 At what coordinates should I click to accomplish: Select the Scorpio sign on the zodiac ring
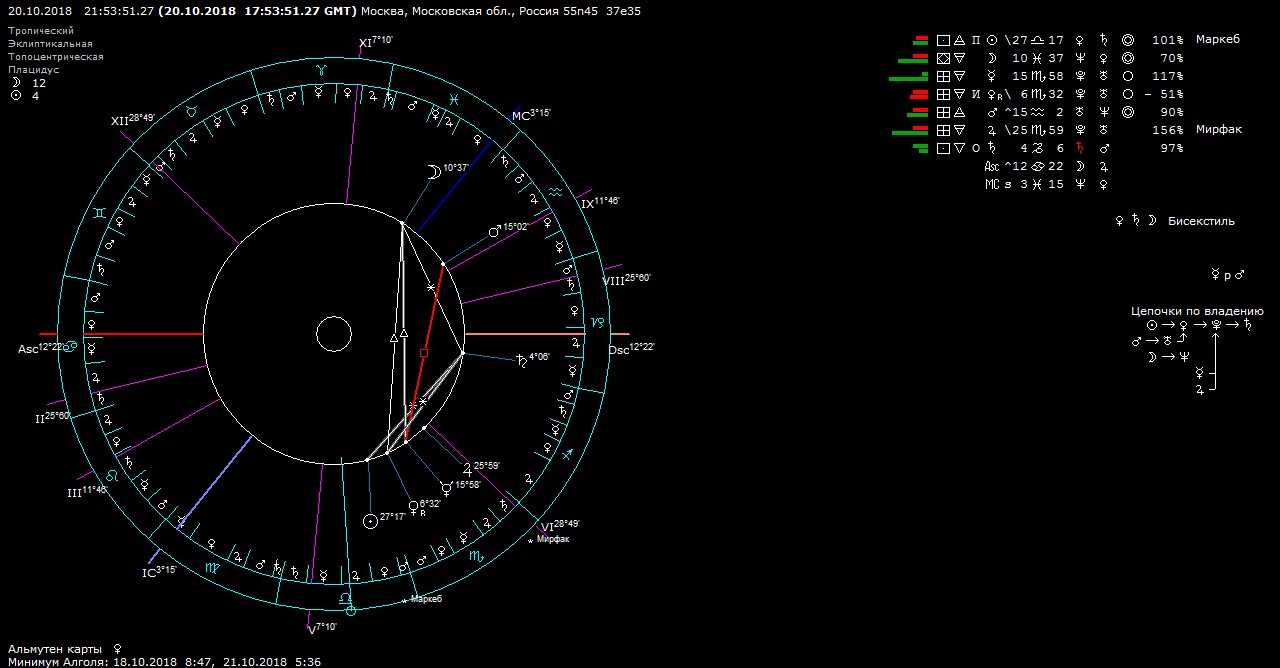click(x=477, y=555)
